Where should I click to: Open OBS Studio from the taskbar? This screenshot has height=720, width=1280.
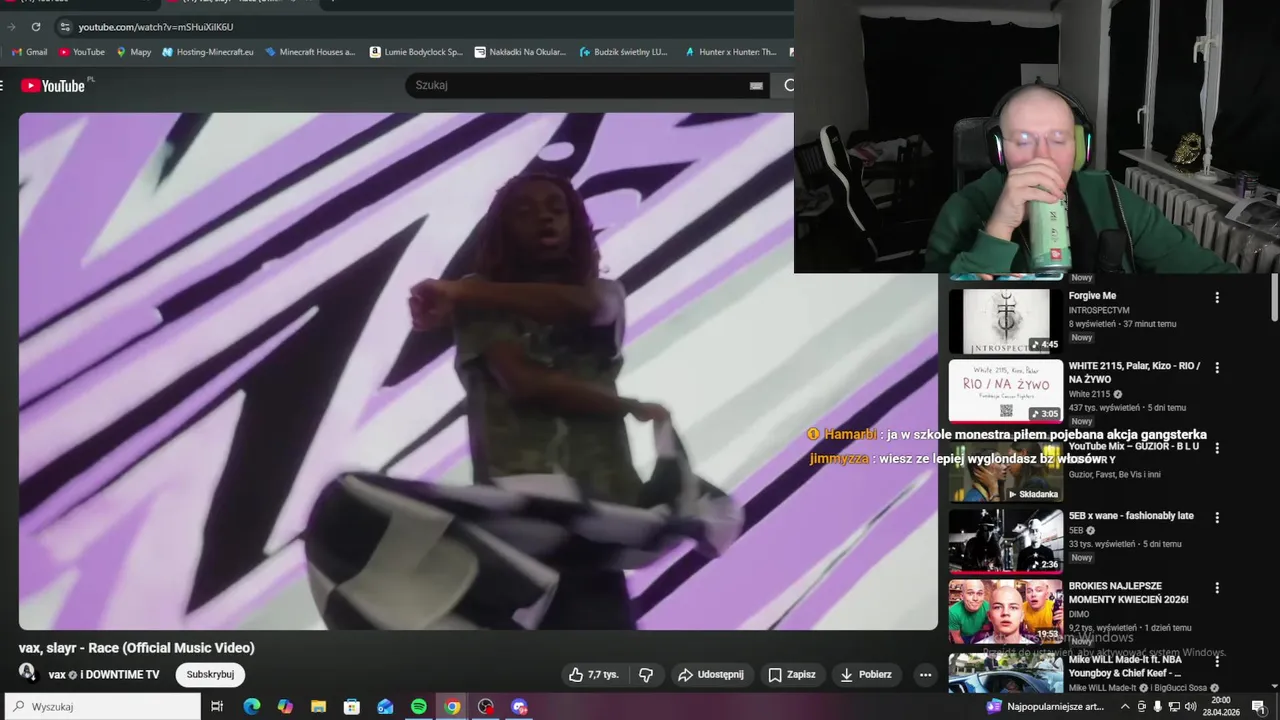tap(486, 707)
